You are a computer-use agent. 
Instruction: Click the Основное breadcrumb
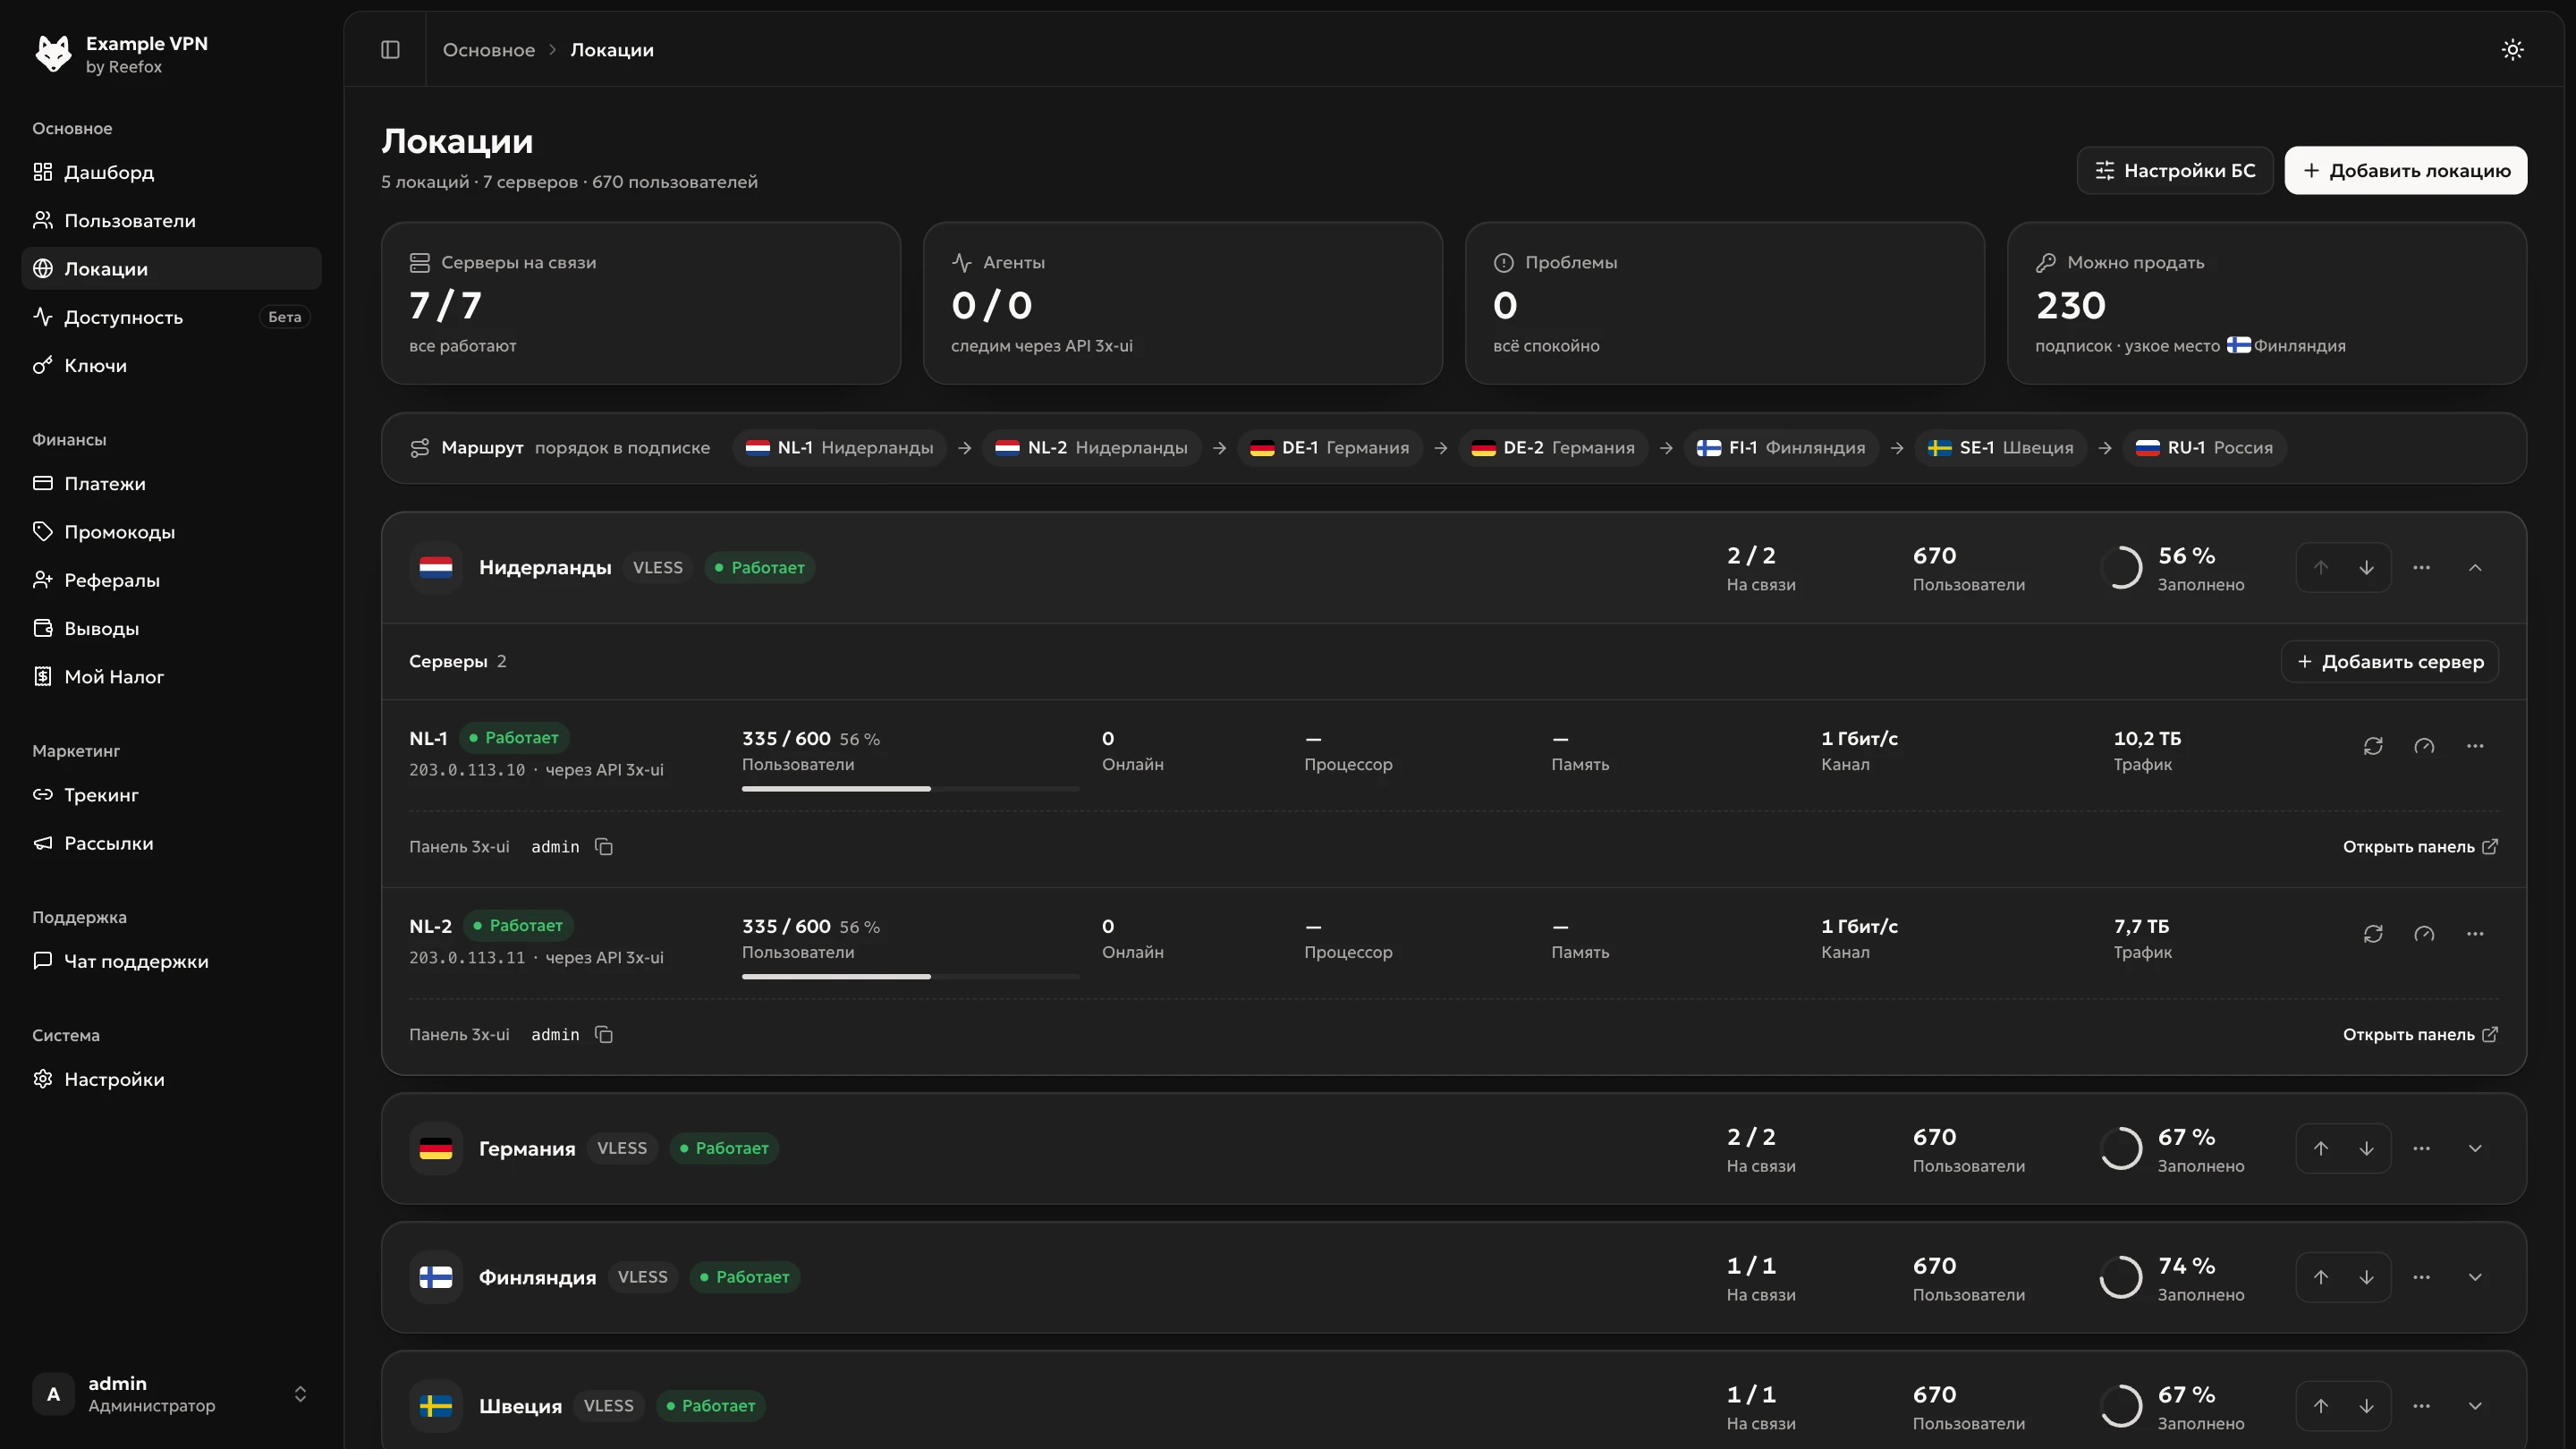point(489,49)
